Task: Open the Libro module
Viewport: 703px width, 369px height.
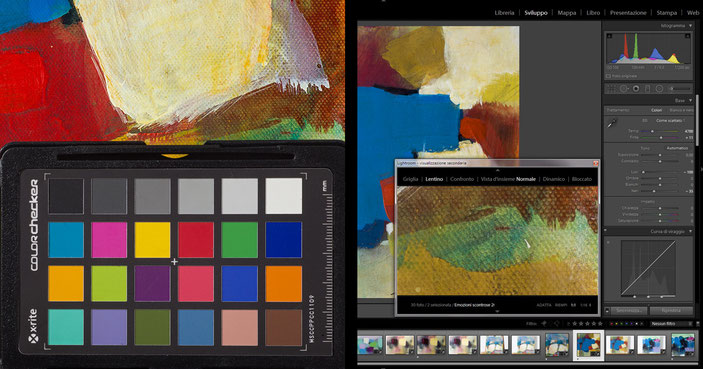Action: tap(593, 13)
